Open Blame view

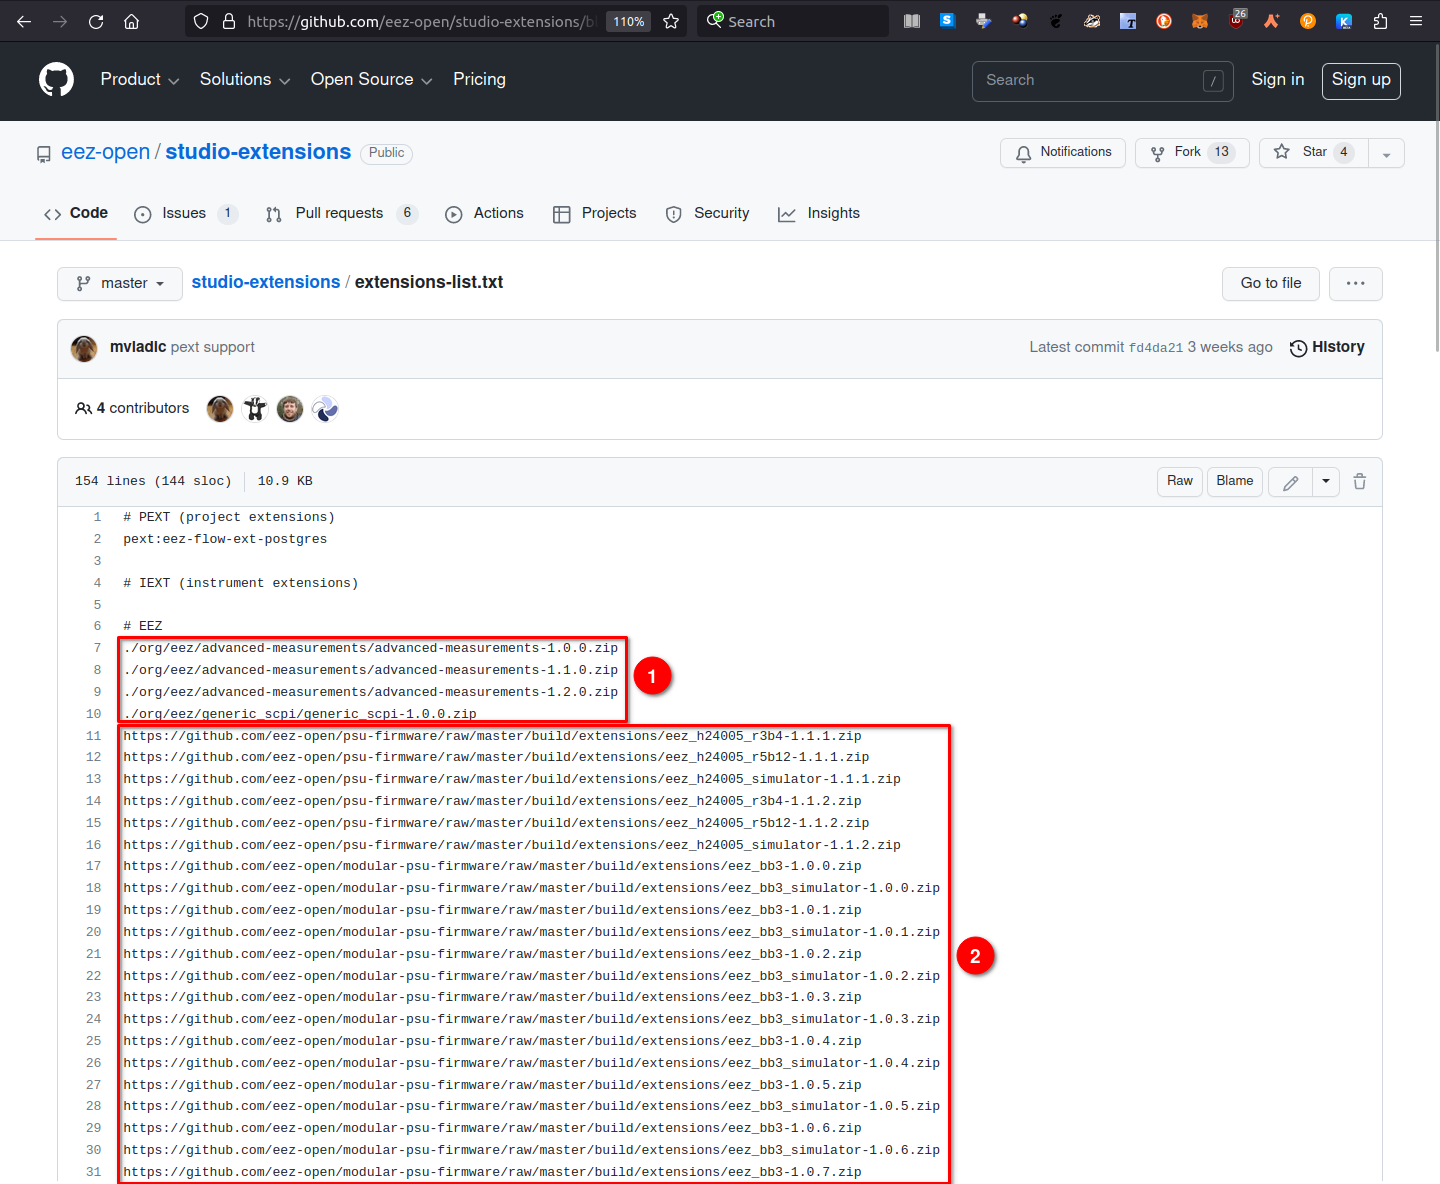pyautogui.click(x=1235, y=482)
